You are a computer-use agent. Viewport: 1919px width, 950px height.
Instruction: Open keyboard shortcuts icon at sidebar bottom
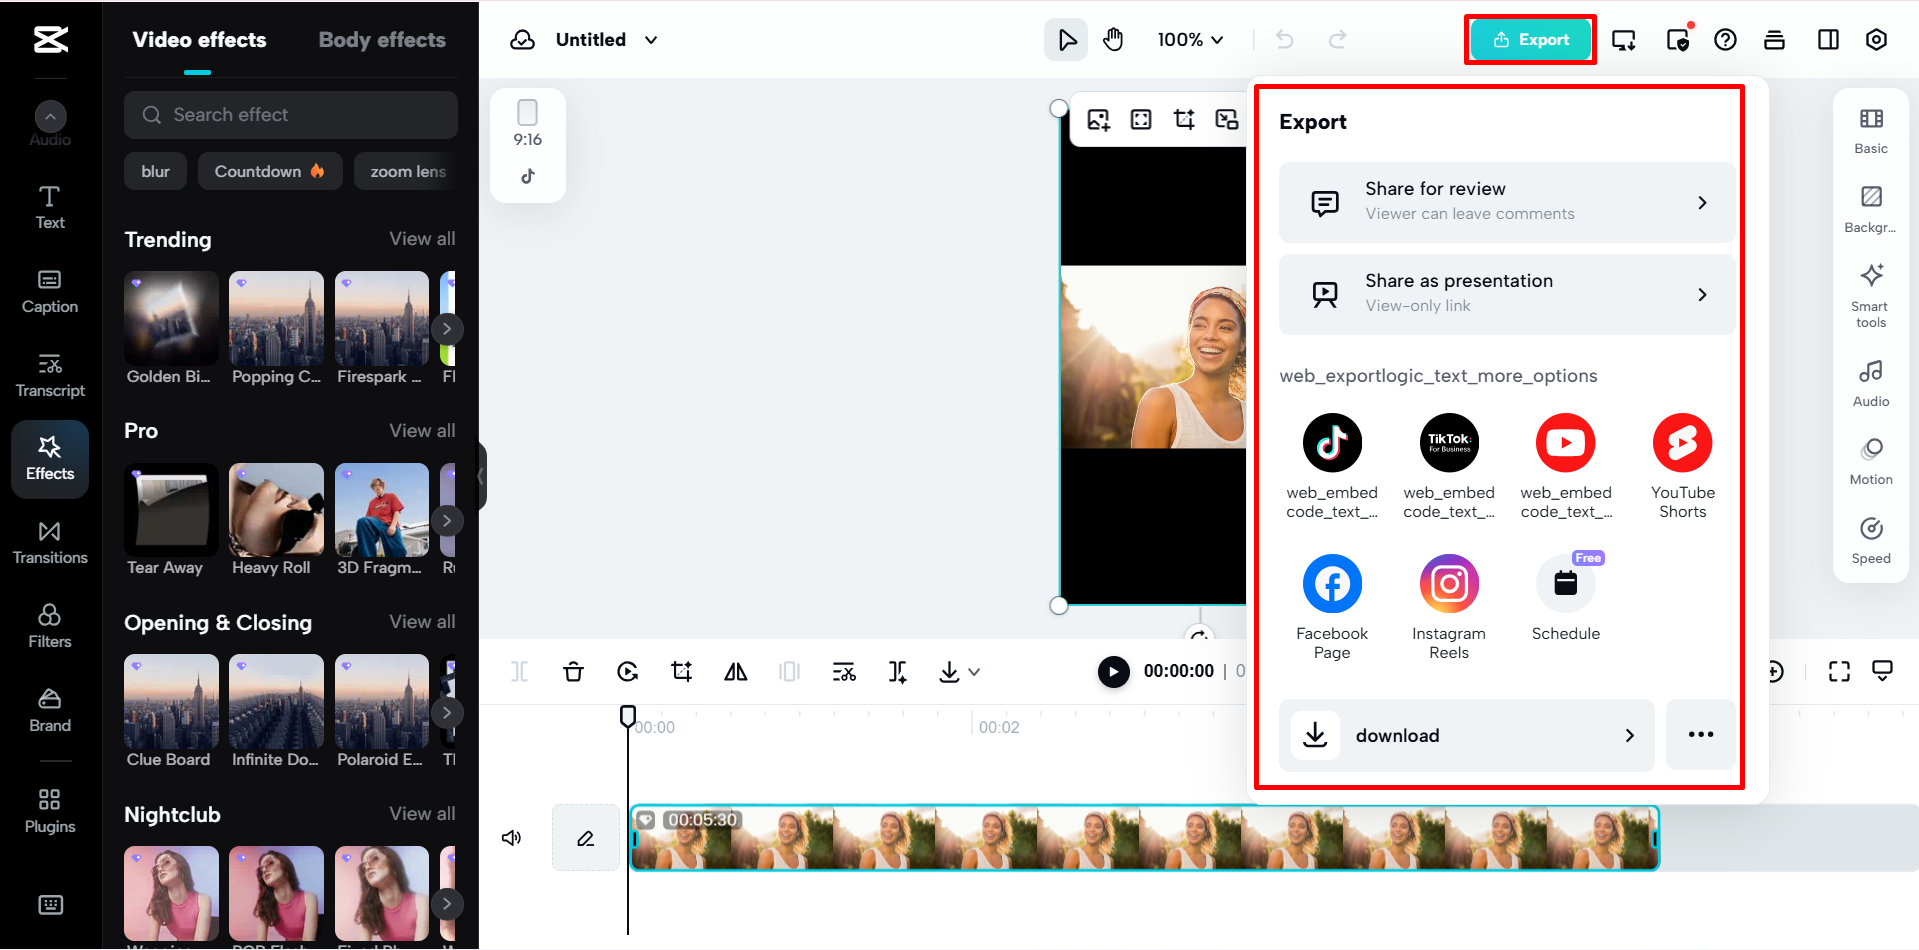pyautogui.click(x=50, y=905)
